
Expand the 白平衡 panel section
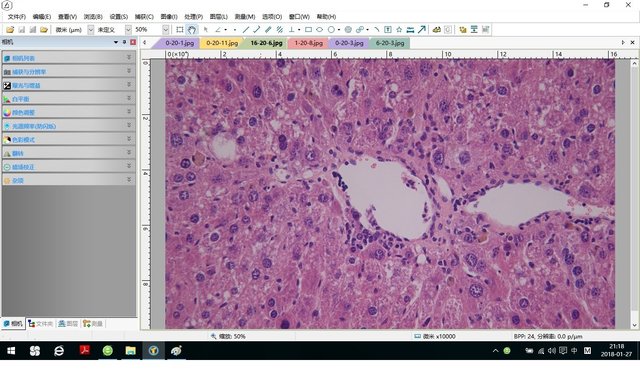69,99
